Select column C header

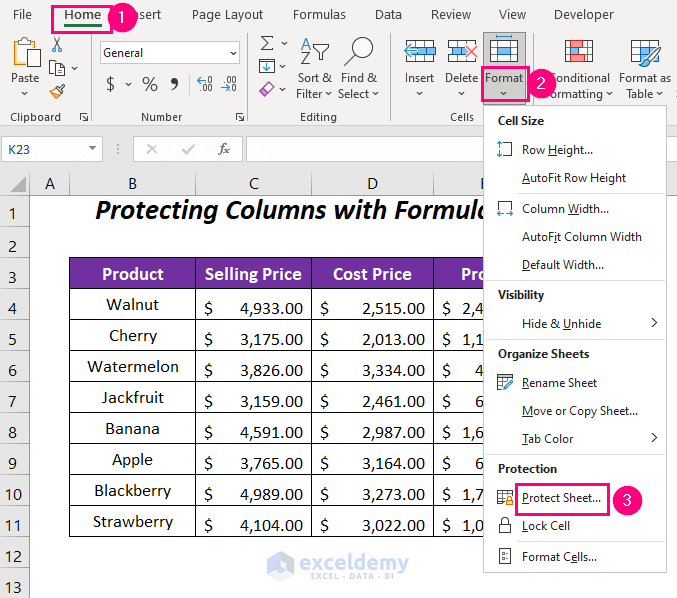click(x=253, y=184)
